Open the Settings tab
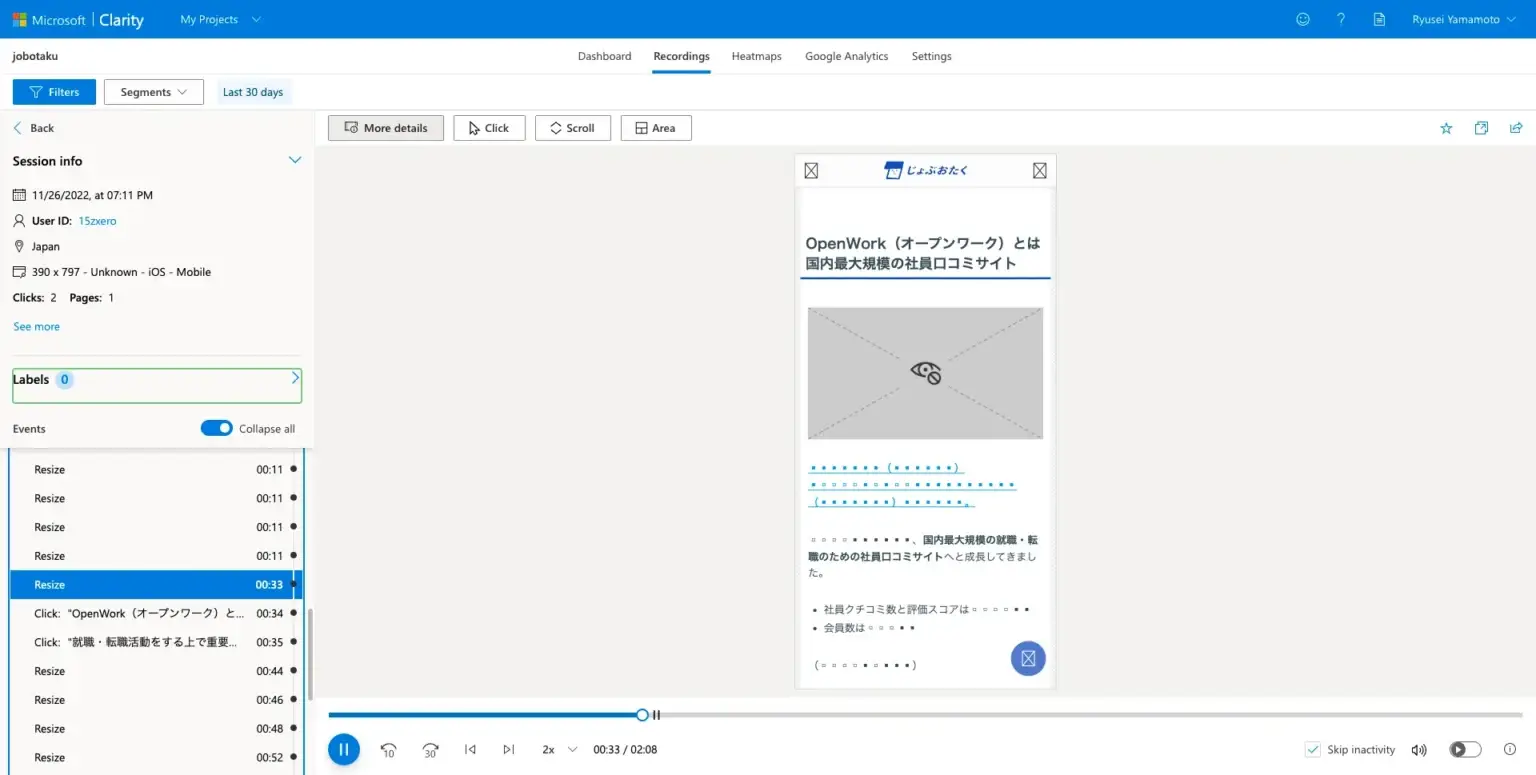The width and height of the screenshot is (1536, 775). click(x=932, y=56)
